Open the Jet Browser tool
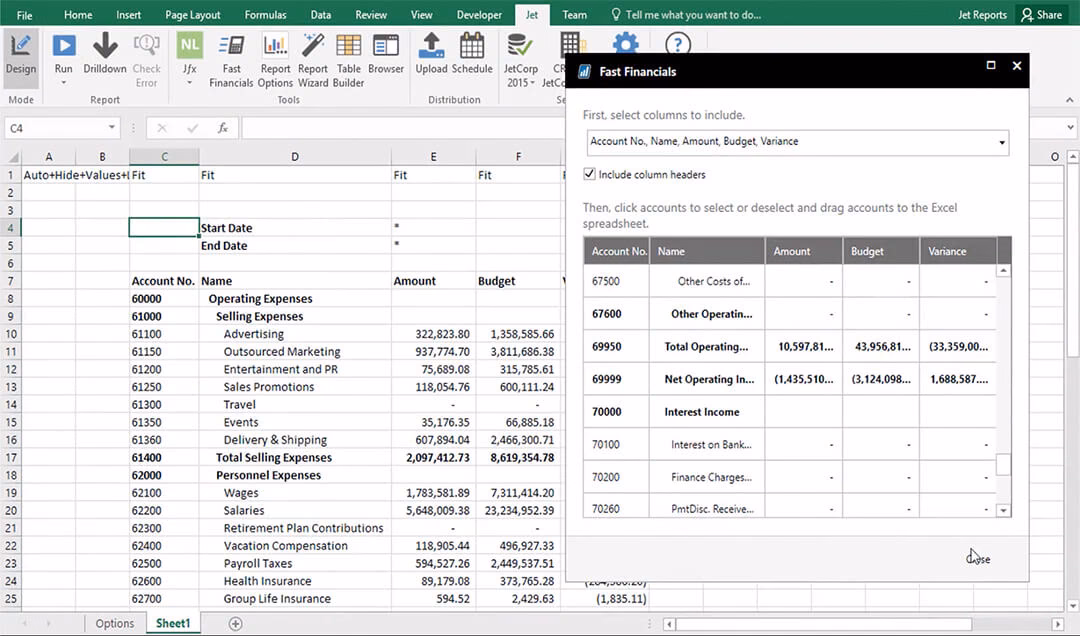Image resolution: width=1080 pixels, height=636 pixels. pyautogui.click(x=386, y=54)
